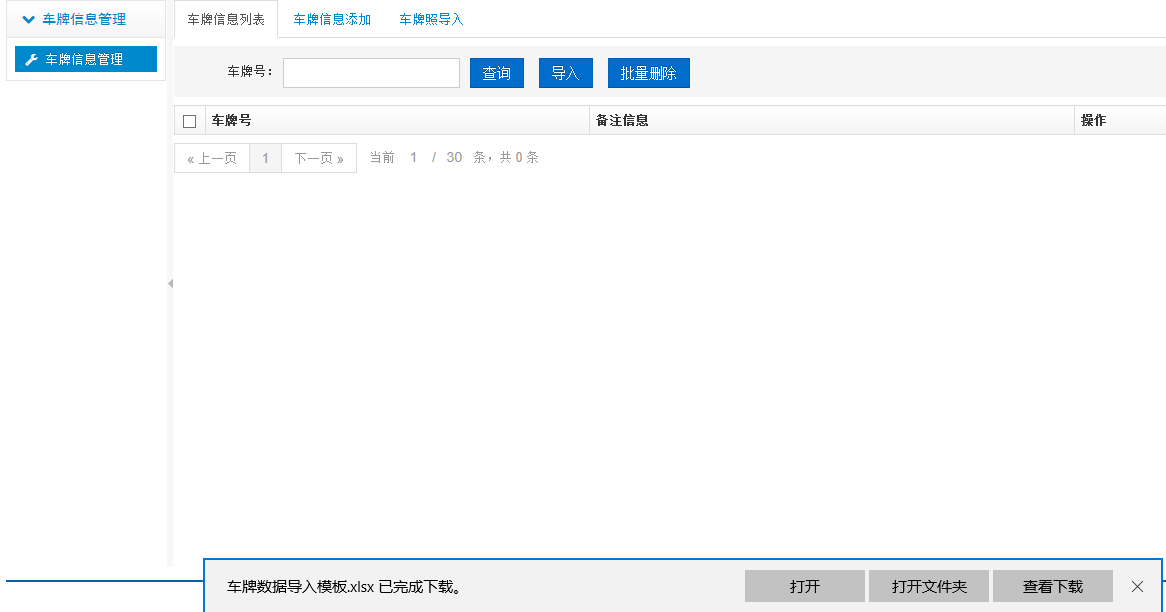Dismiss the download notification bar
This screenshot has width=1166, height=612.
click(x=1137, y=586)
